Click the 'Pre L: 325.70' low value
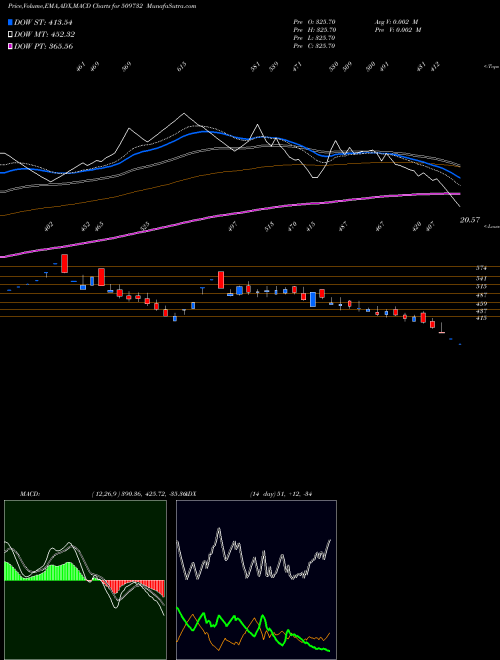The width and height of the screenshot is (500, 660). [314, 38]
